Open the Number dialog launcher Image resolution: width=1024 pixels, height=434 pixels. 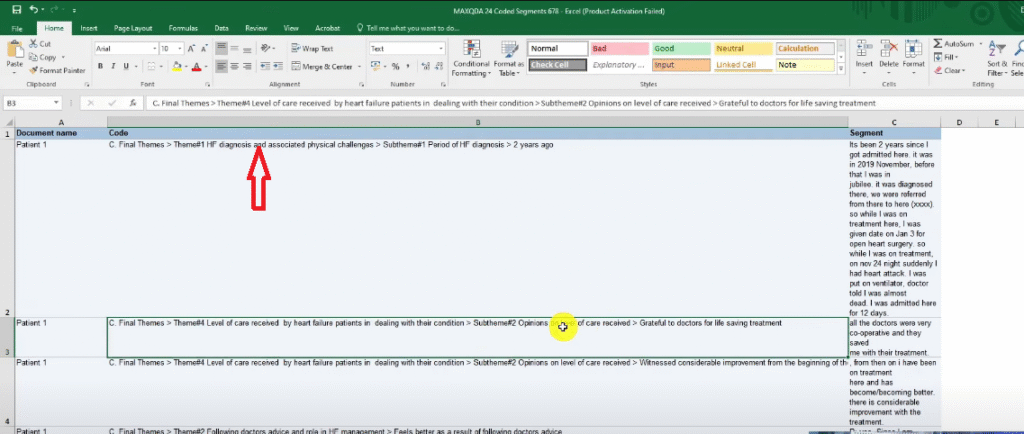(443, 85)
